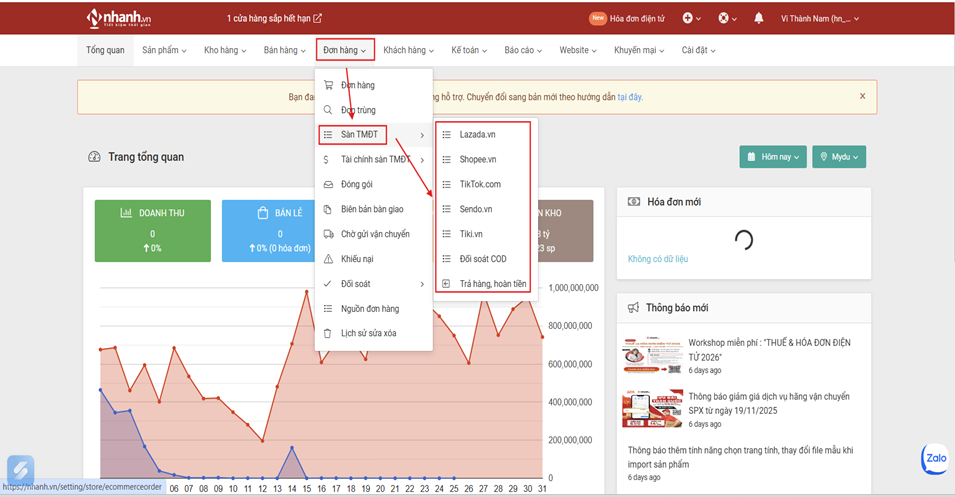Click the list icon beside Nguồn đơn hàng
This screenshot has width=955, height=497.
coord(328,309)
